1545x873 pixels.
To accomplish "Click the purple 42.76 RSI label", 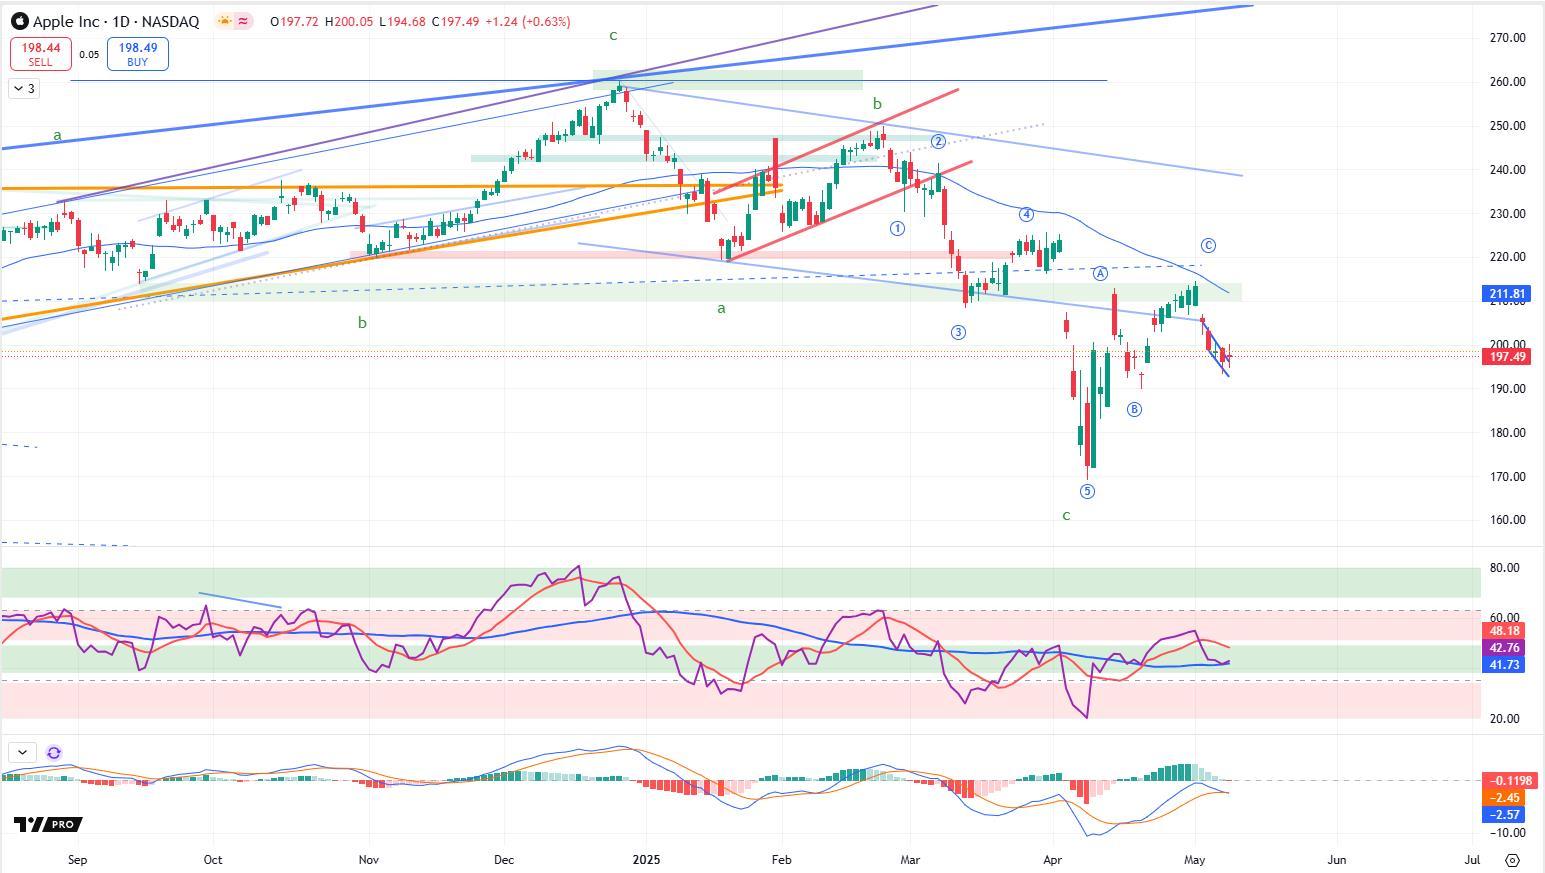I will click(x=1504, y=648).
